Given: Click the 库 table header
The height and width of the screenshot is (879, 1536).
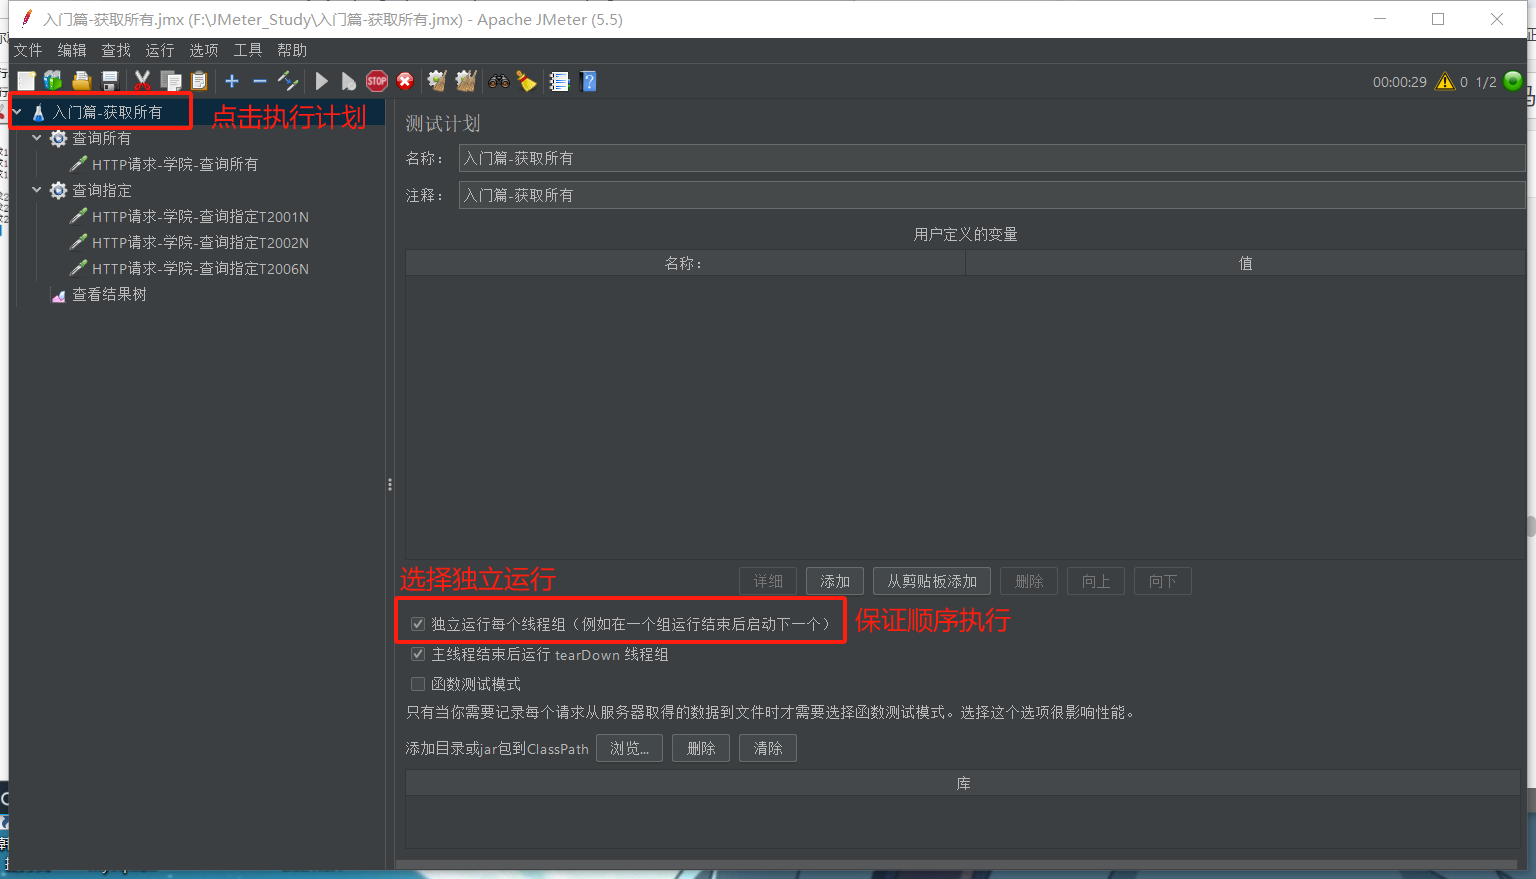Looking at the screenshot, I should tap(963, 783).
